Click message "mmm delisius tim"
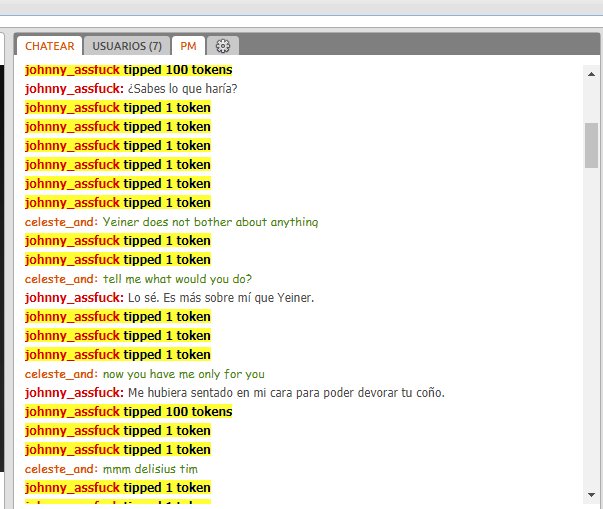 pos(150,469)
